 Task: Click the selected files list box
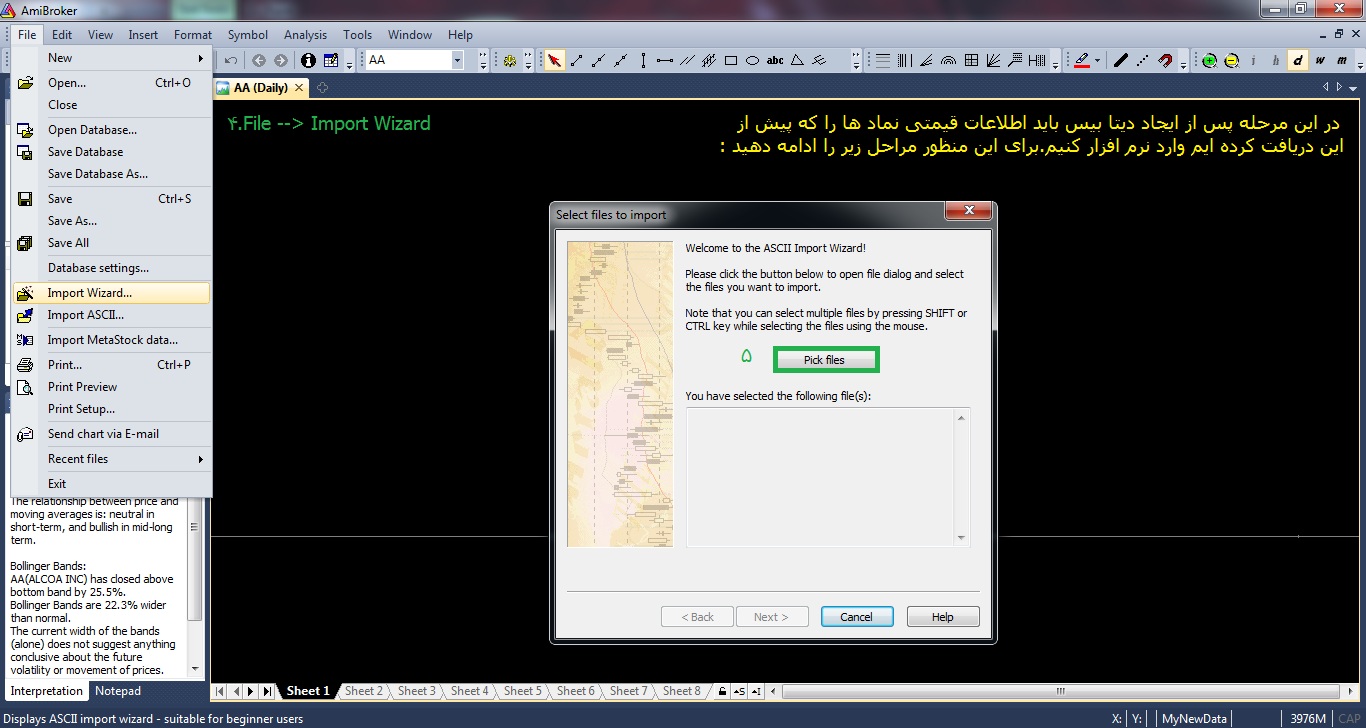828,477
